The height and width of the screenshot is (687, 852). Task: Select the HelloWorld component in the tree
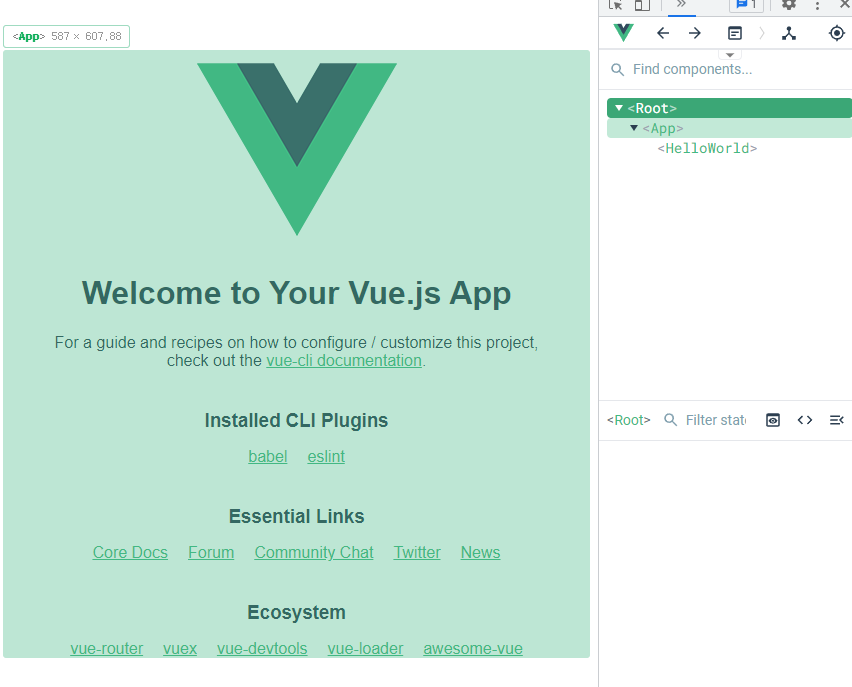point(707,148)
